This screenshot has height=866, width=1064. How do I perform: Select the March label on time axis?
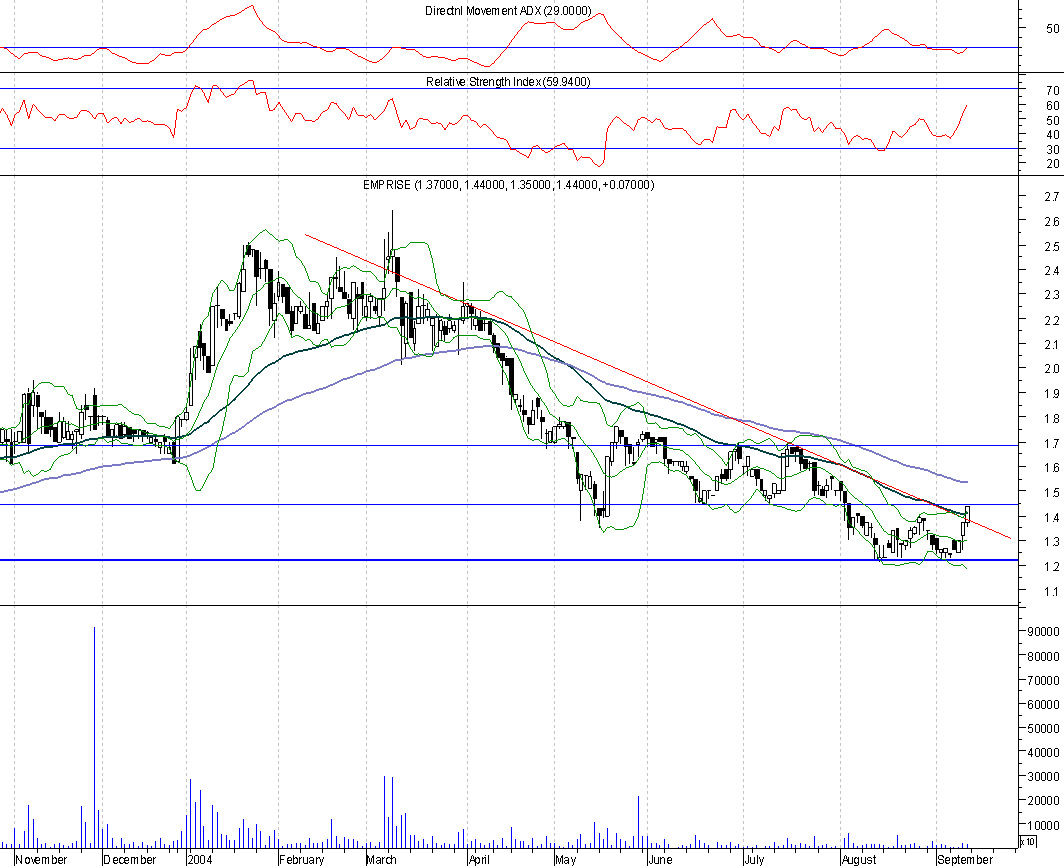[x=381, y=859]
